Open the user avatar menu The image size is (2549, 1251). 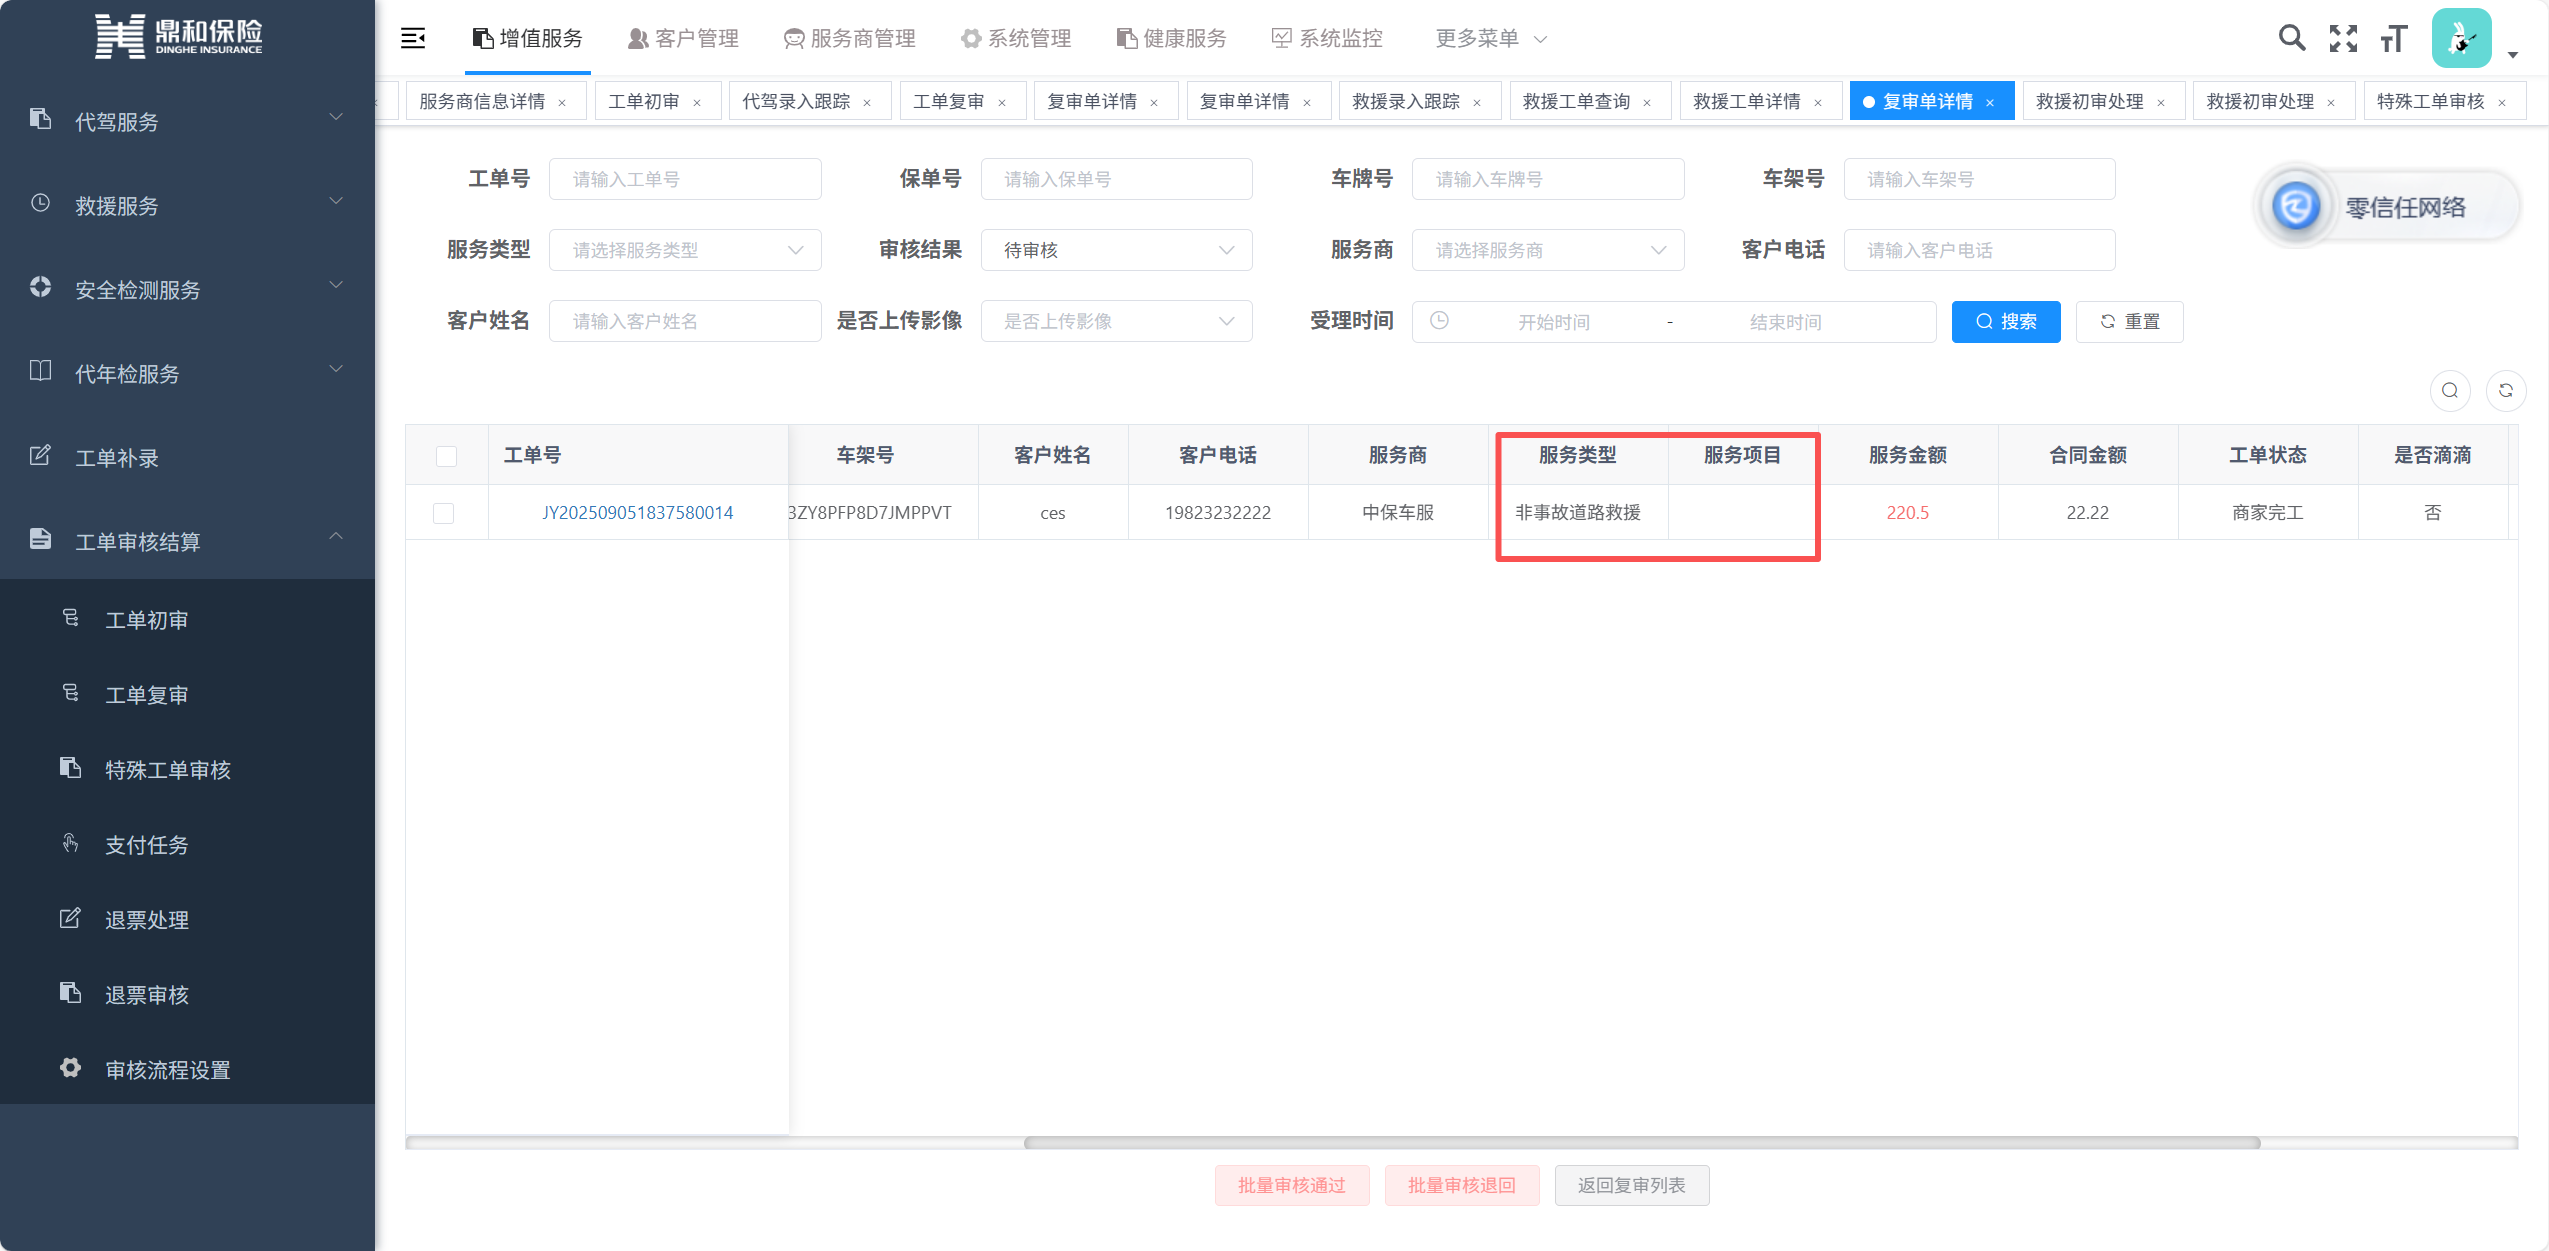tap(2461, 39)
